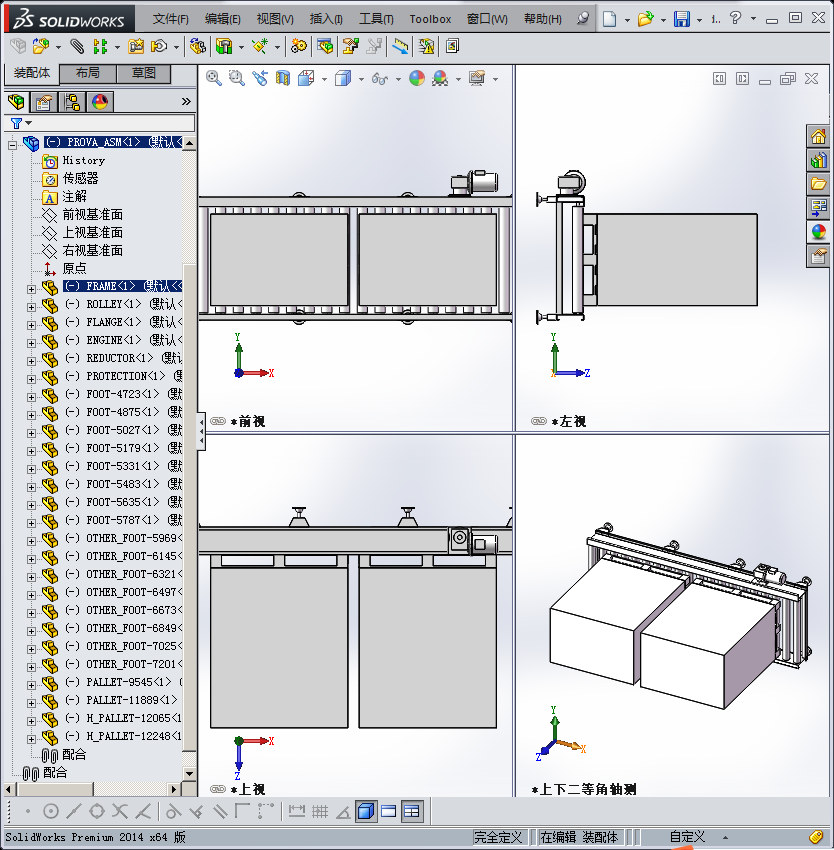Toggle the linked views icon beside 上视

coord(217,789)
